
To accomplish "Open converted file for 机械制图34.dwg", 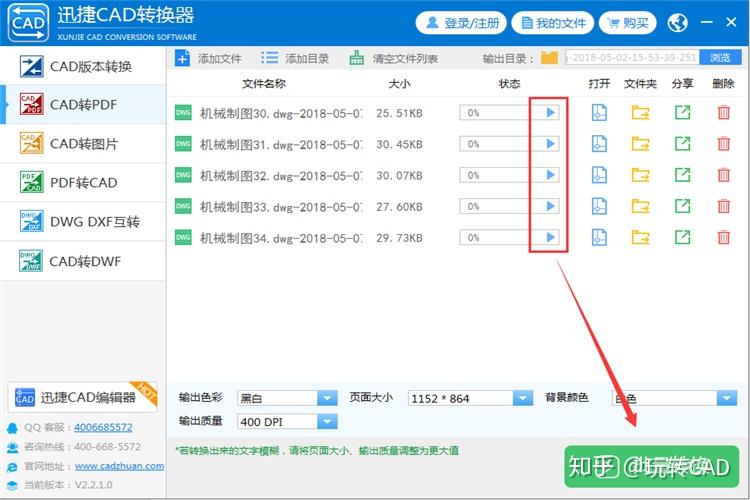I will point(599,237).
